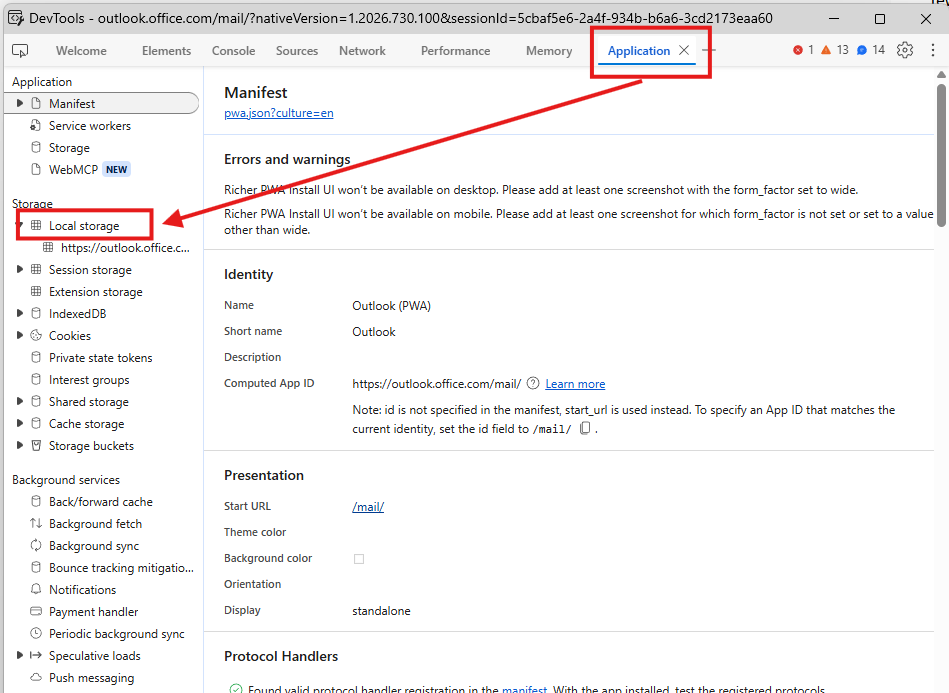Expand the Shared storage arrow

coord(19,401)
